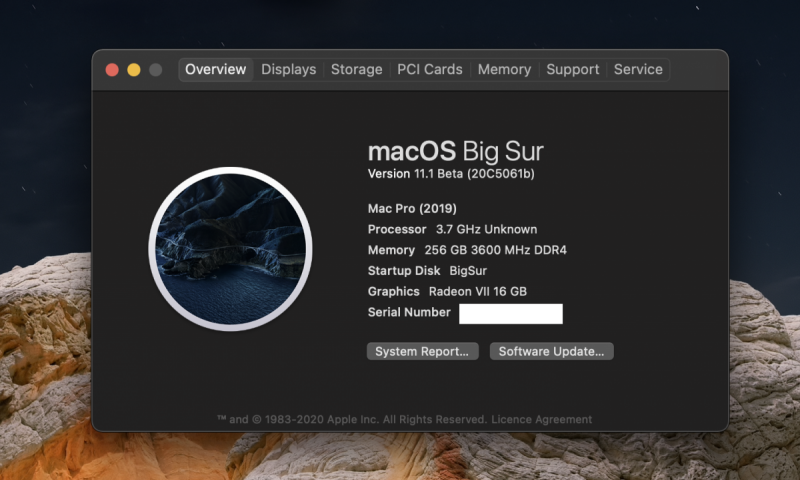Click the System Report... button
This screenshot has width=800, height=480.
[x=422, y=351]
